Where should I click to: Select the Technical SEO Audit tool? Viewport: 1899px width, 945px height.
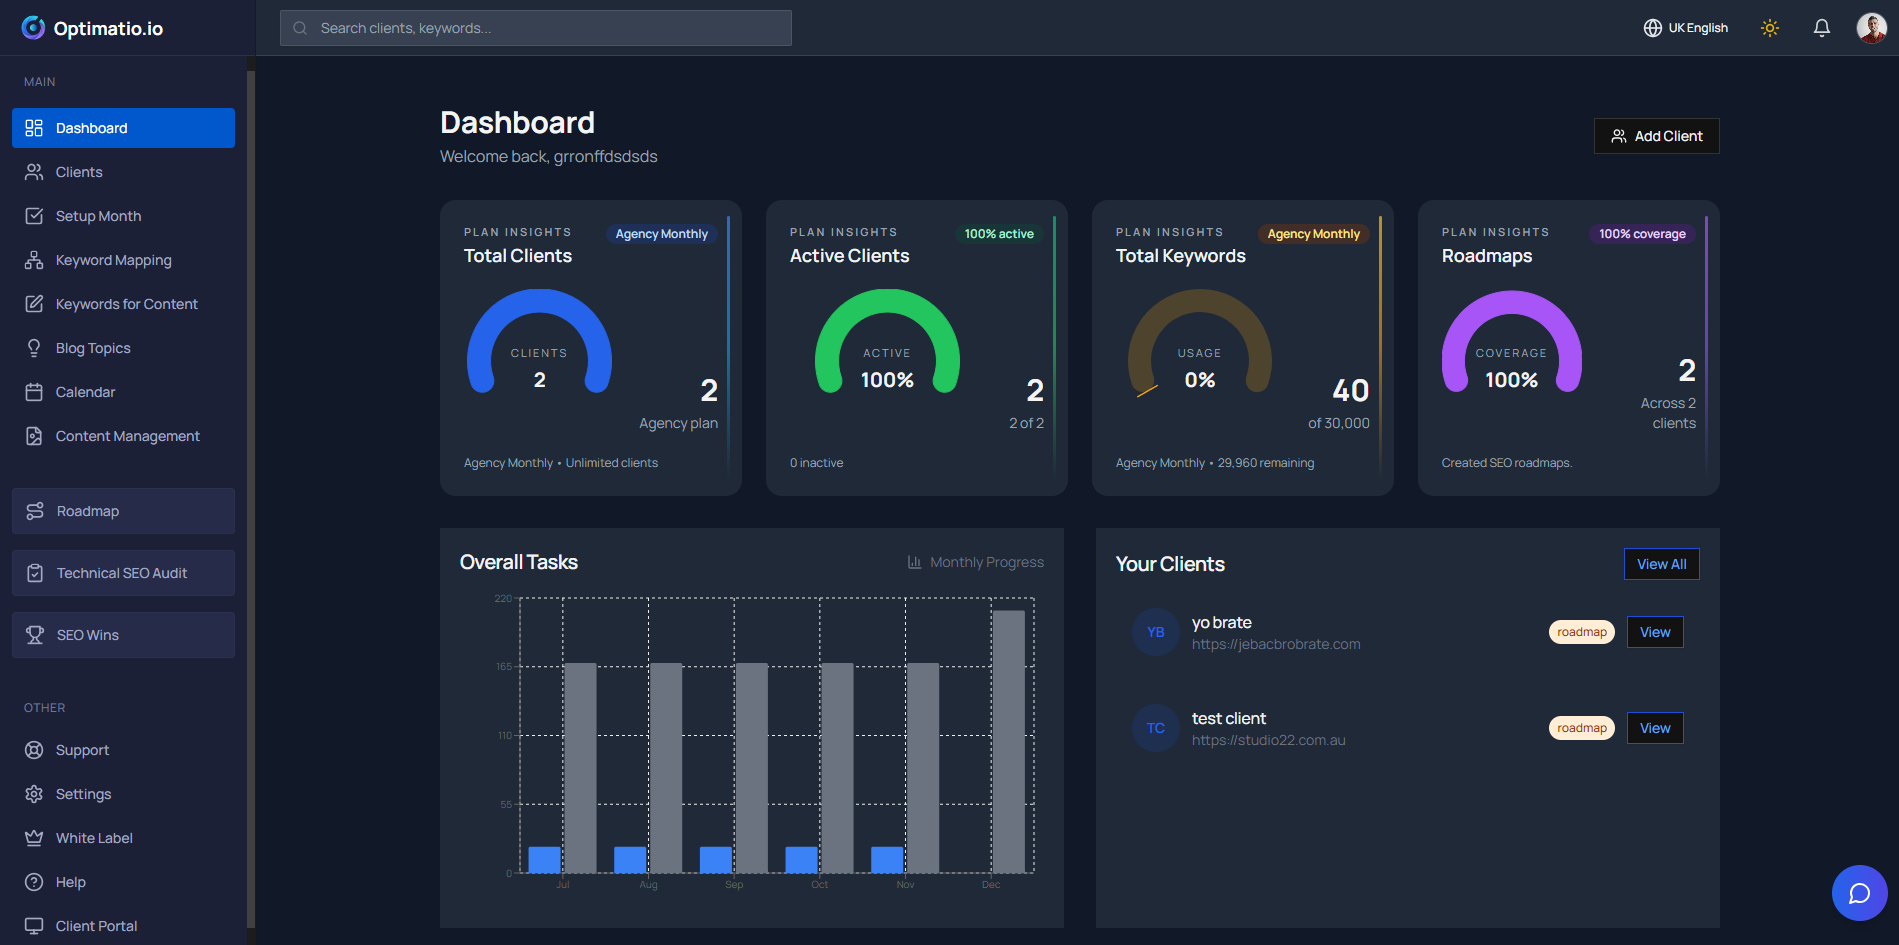coord(121,572)
